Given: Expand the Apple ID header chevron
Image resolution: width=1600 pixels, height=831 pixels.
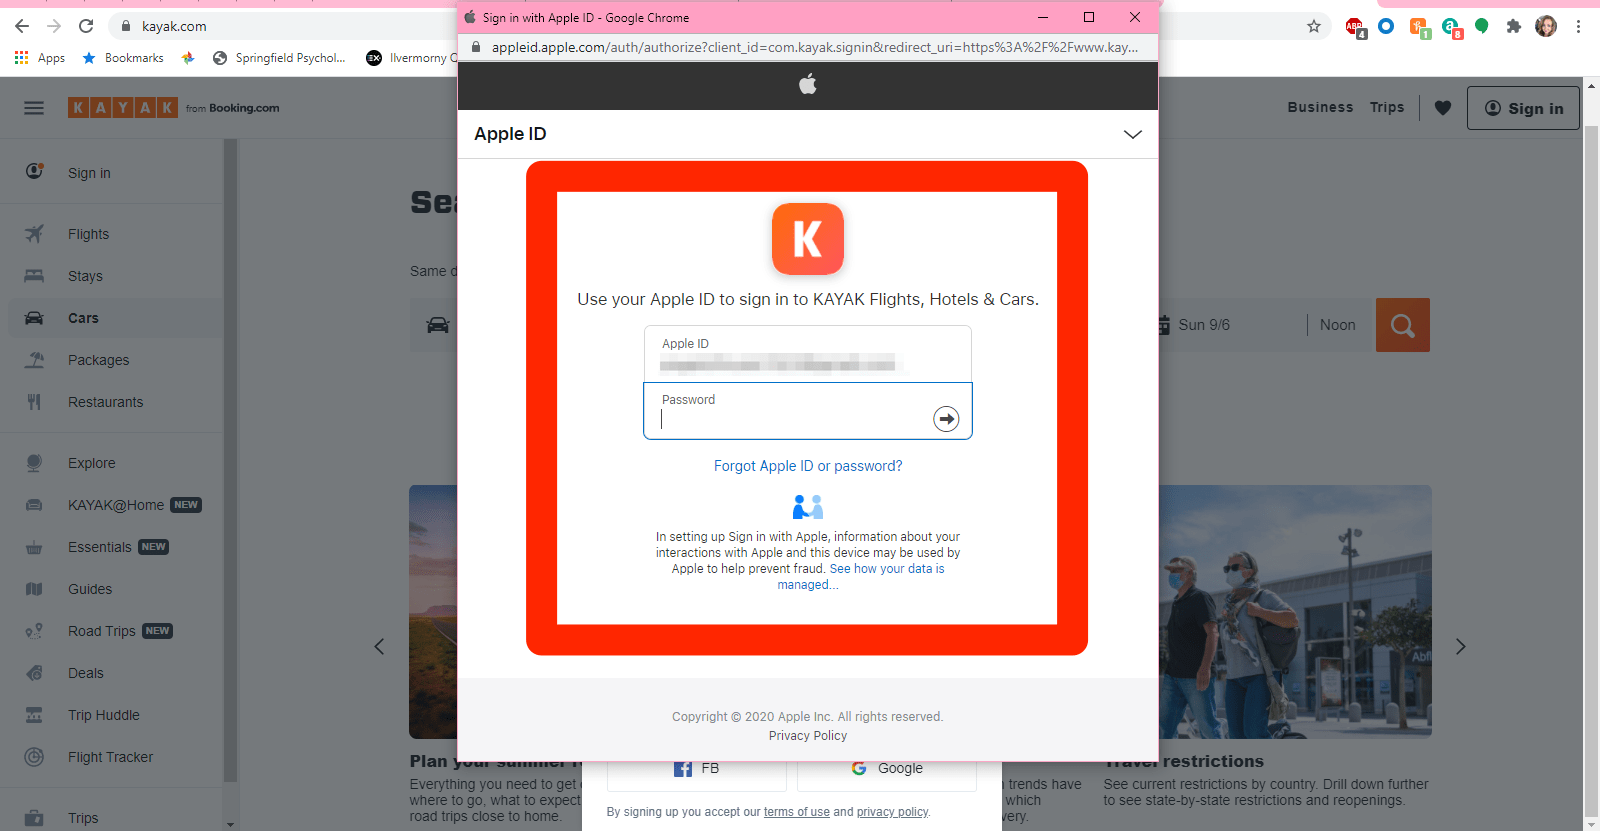Looking at the screenshot, I should point(1132,134).
